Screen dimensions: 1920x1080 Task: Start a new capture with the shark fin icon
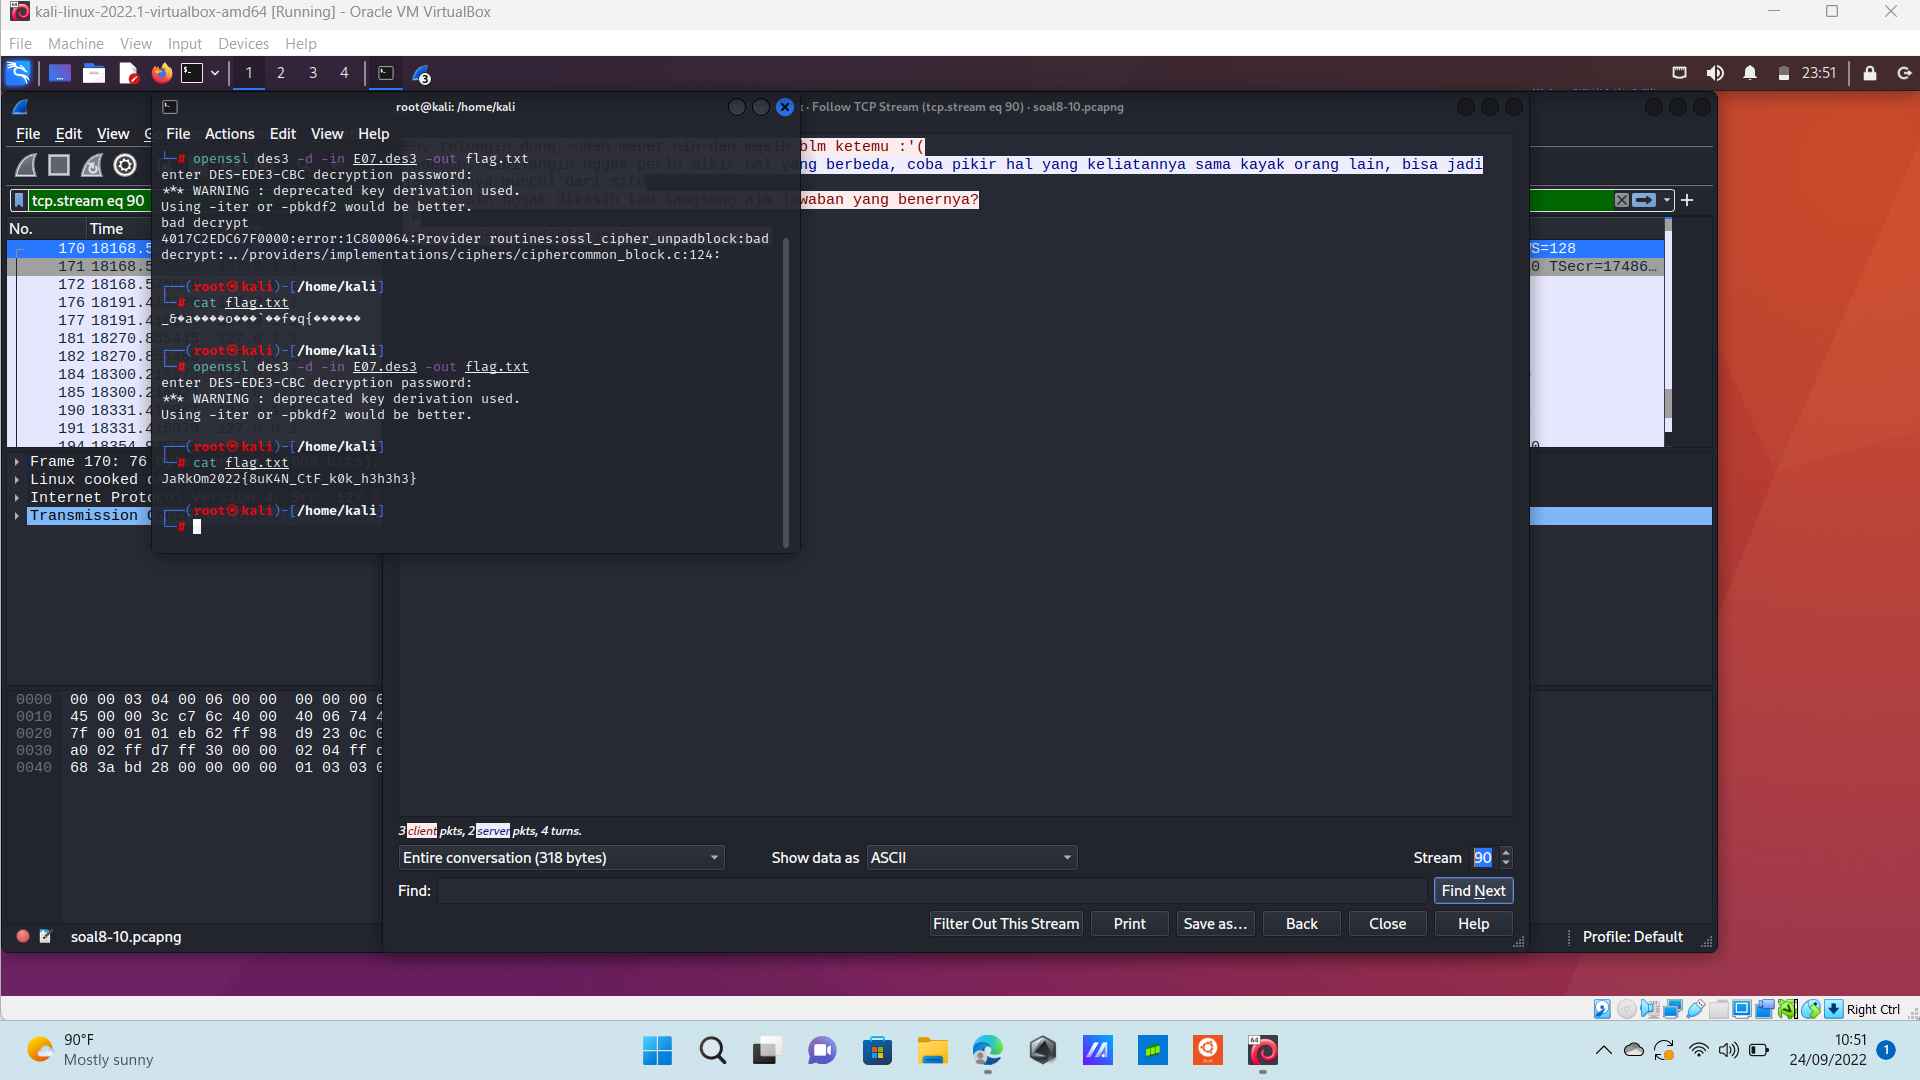(25, 165)
